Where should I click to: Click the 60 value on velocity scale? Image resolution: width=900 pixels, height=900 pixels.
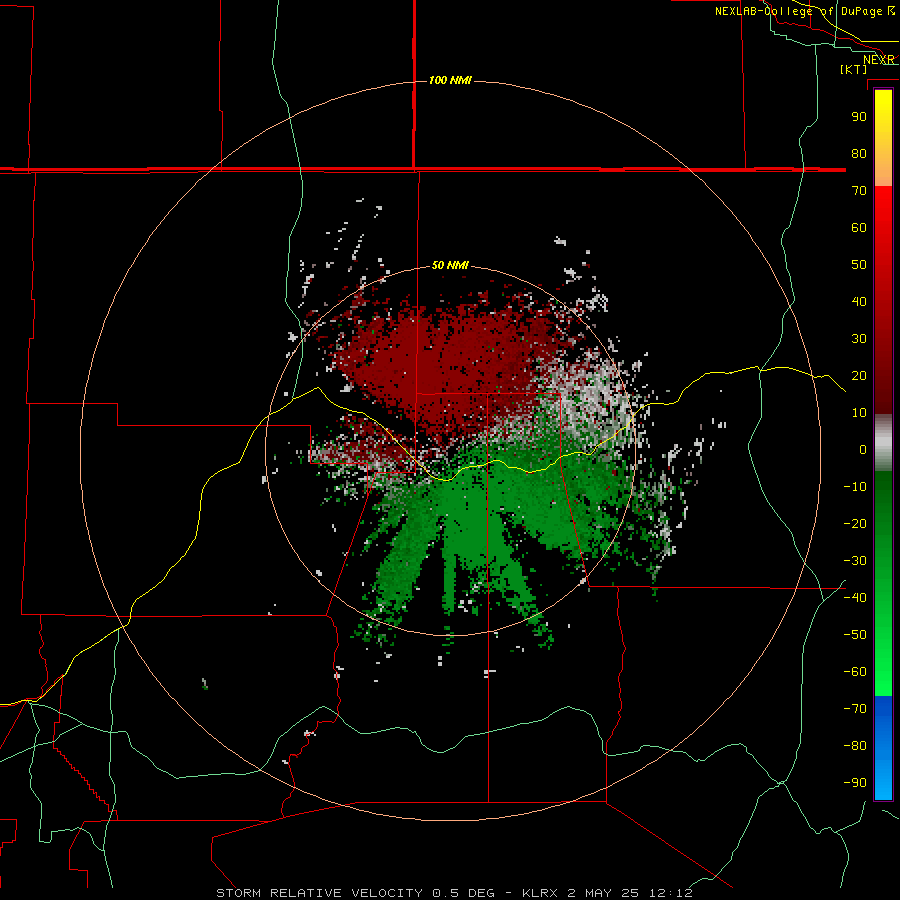pyautogui.click(x=859, y=228)
